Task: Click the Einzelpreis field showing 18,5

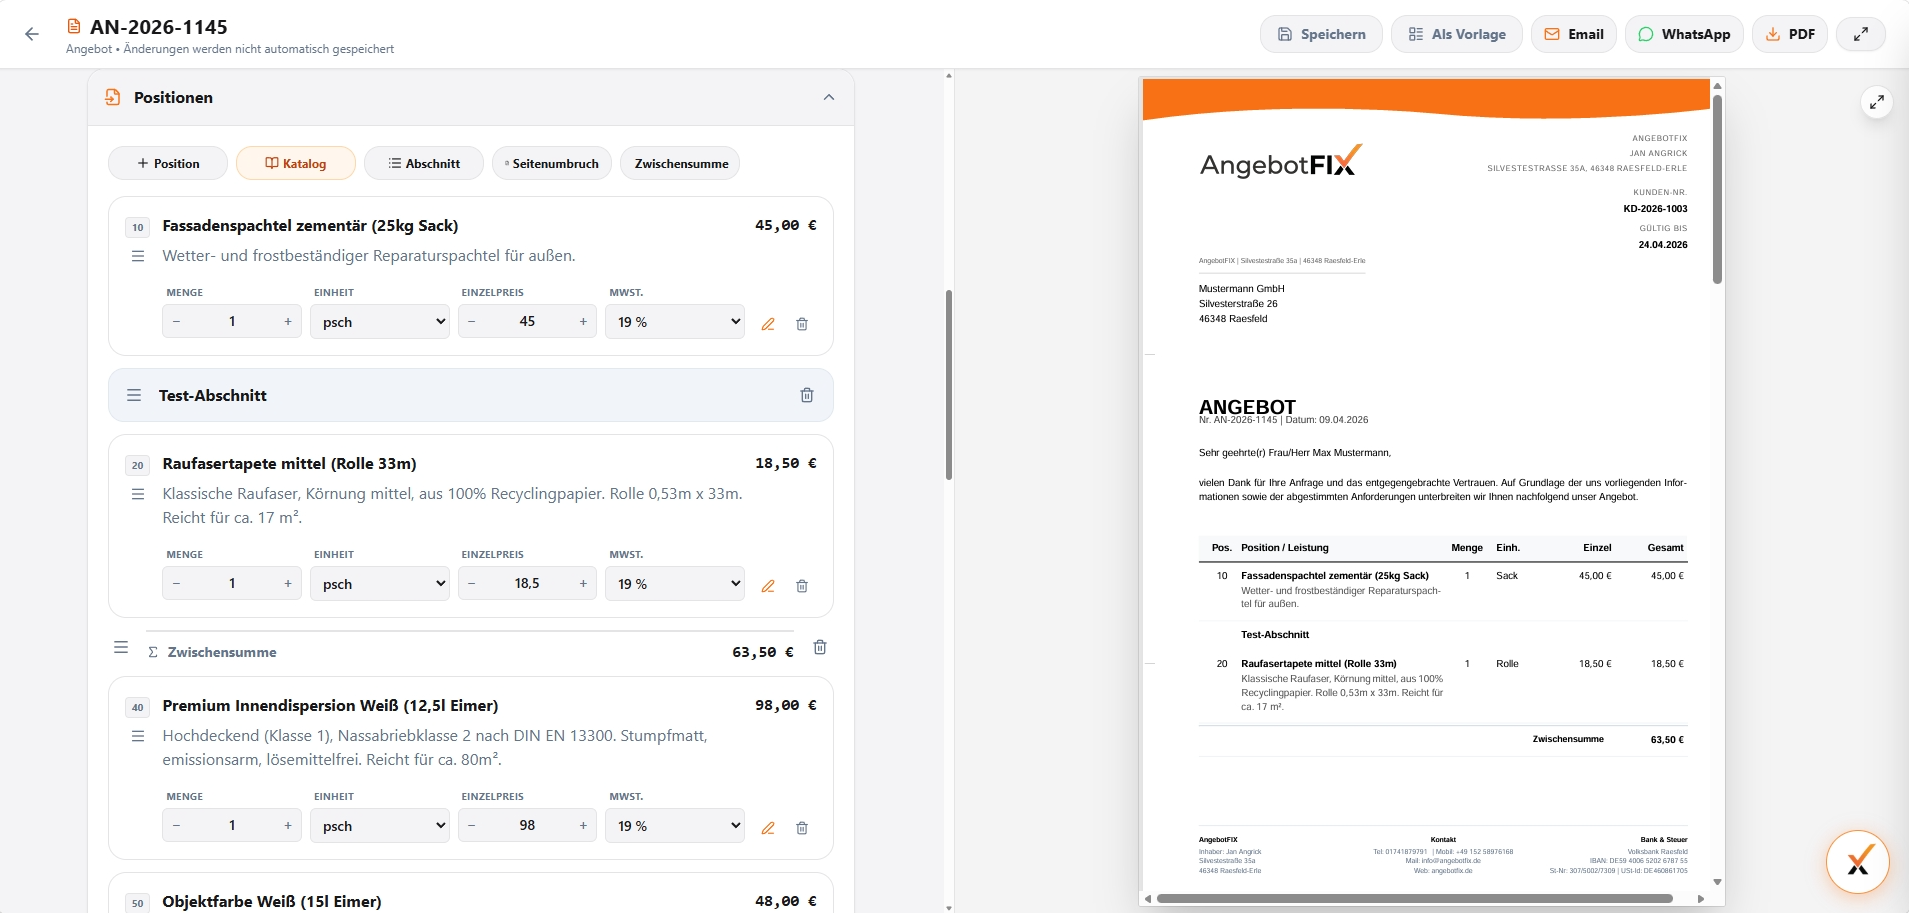Action: coord(527,584)
